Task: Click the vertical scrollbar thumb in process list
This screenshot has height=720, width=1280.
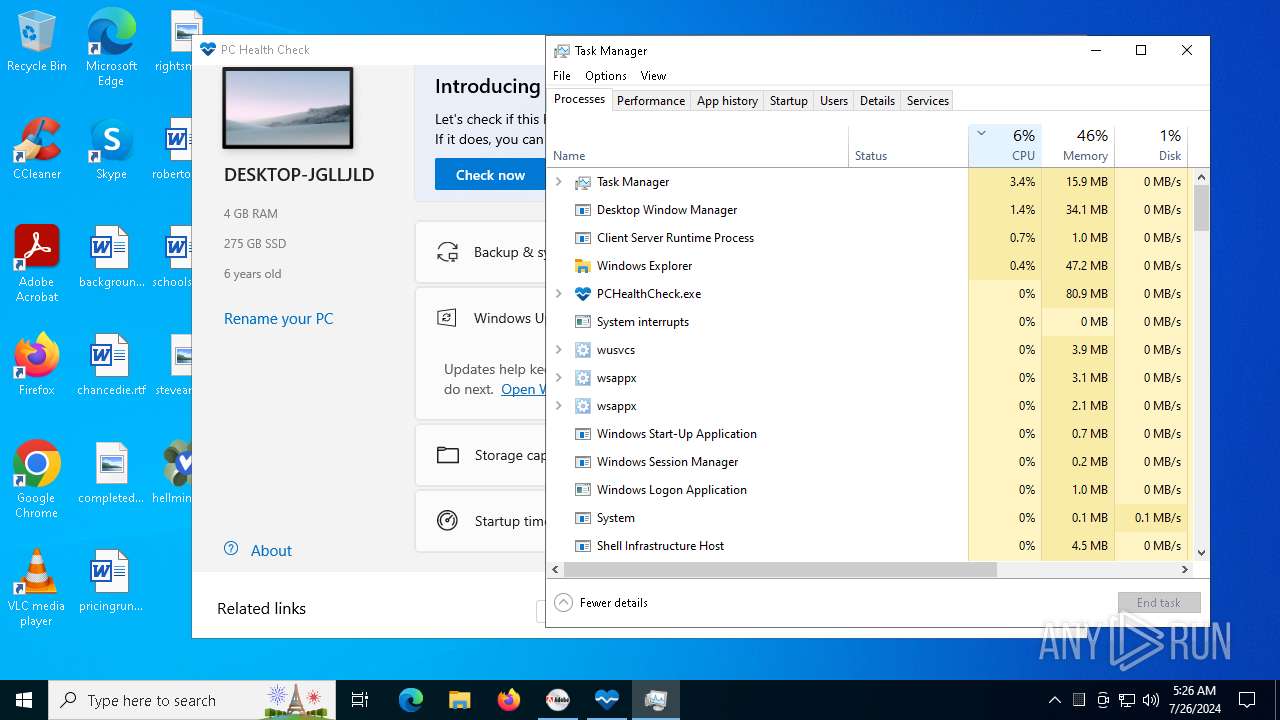Action: point(1201,208)
